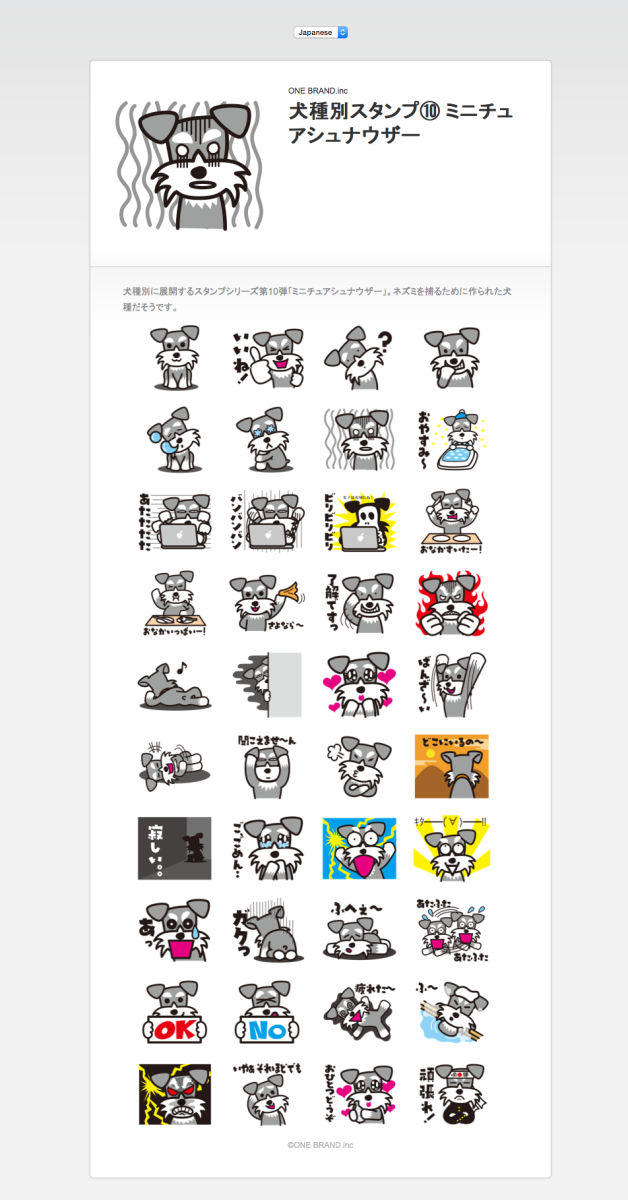Choose the desert sunset どこにいるの sticker
The image size is (628, 1200).
click(x=451, y=767)
